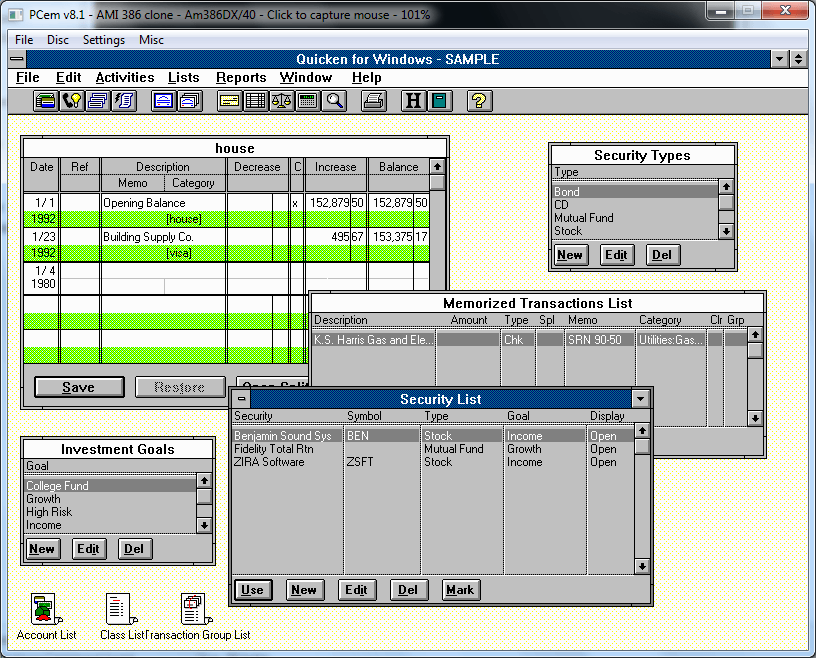Image resolution: width=816 pixels, height=658 pixels.
Task: Click the Security Types scroll down arrow
Action: point(726,231)
